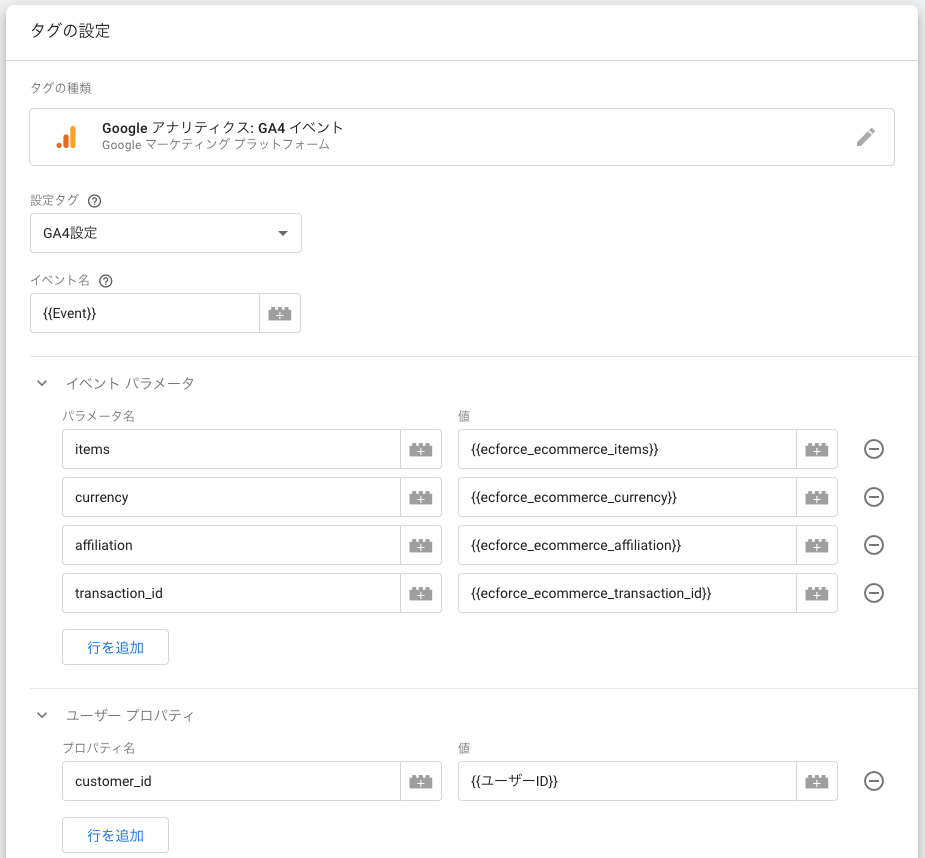
Task: Open the GA4設定 configuration tag dropdown
Action: tap(166, 233)
